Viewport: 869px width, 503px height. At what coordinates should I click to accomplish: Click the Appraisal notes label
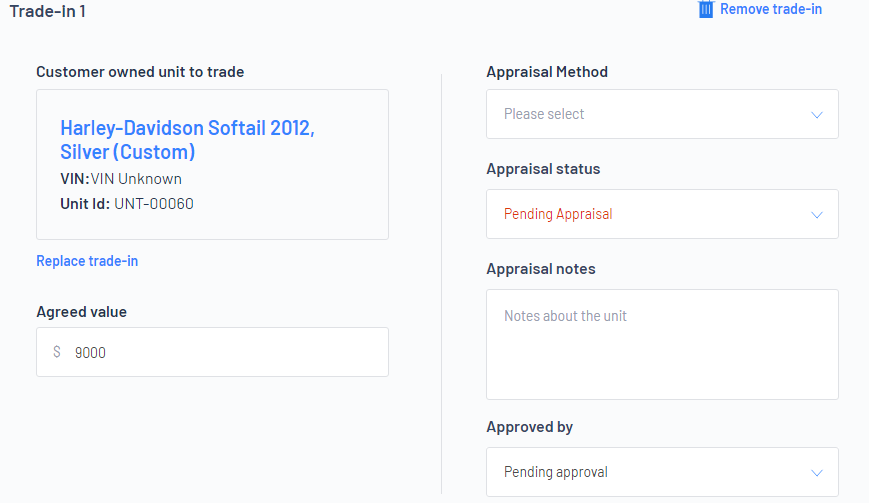coord(541,269)
